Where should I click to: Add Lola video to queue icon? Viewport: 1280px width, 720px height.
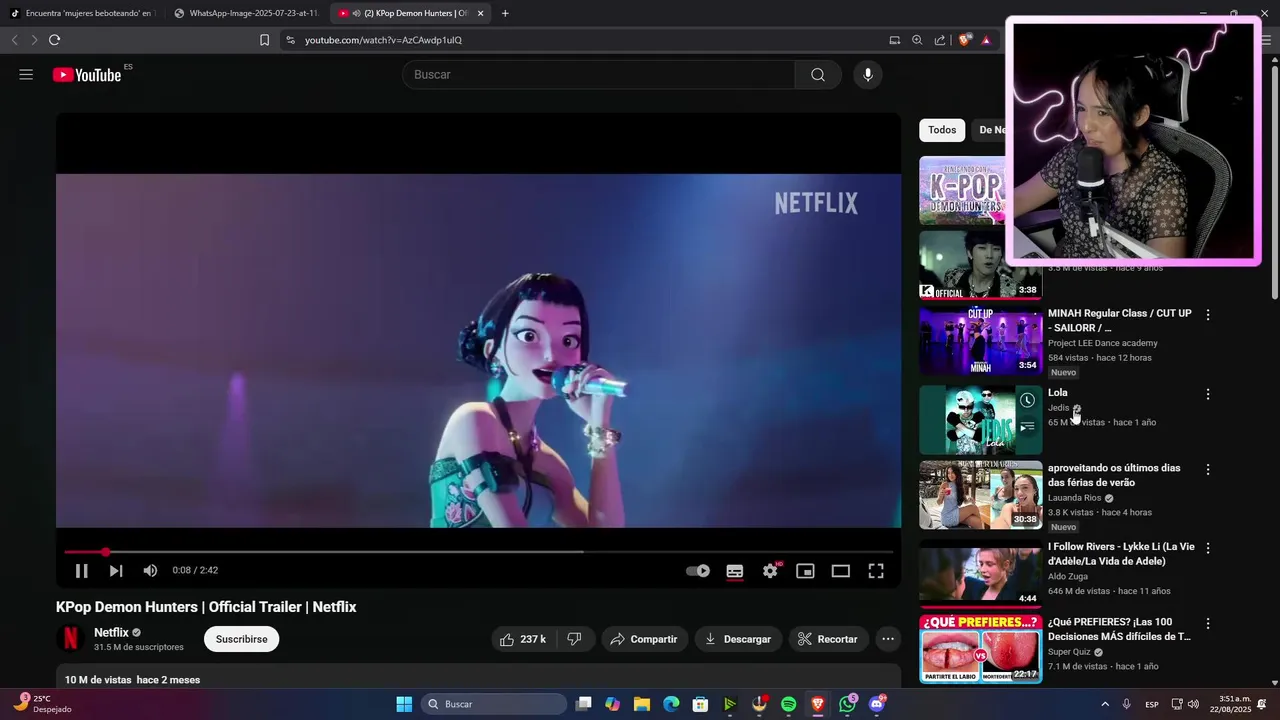(1027, 427)
